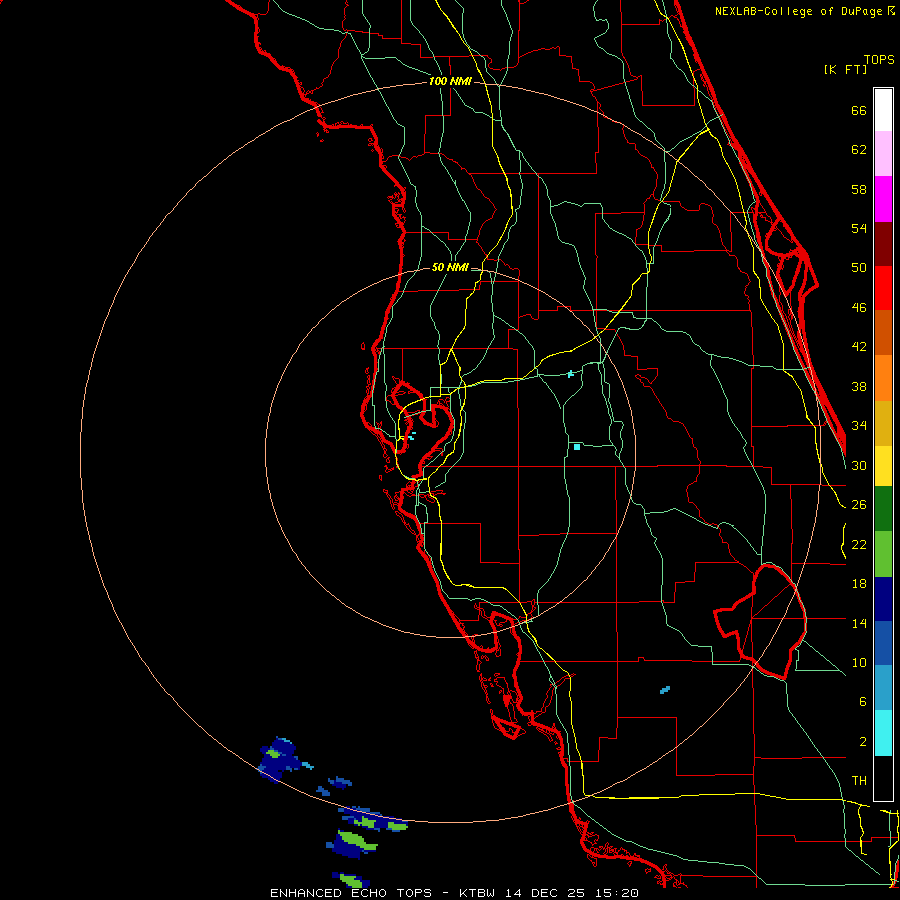Click the 15:20 timestamp text

615,893
